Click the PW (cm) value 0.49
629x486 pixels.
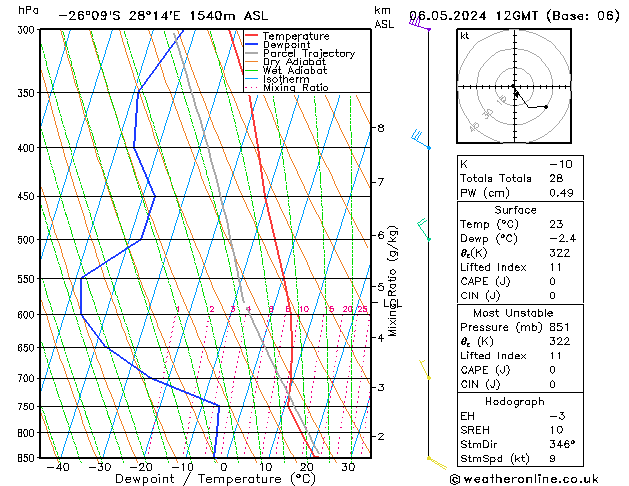pos(561,192)
